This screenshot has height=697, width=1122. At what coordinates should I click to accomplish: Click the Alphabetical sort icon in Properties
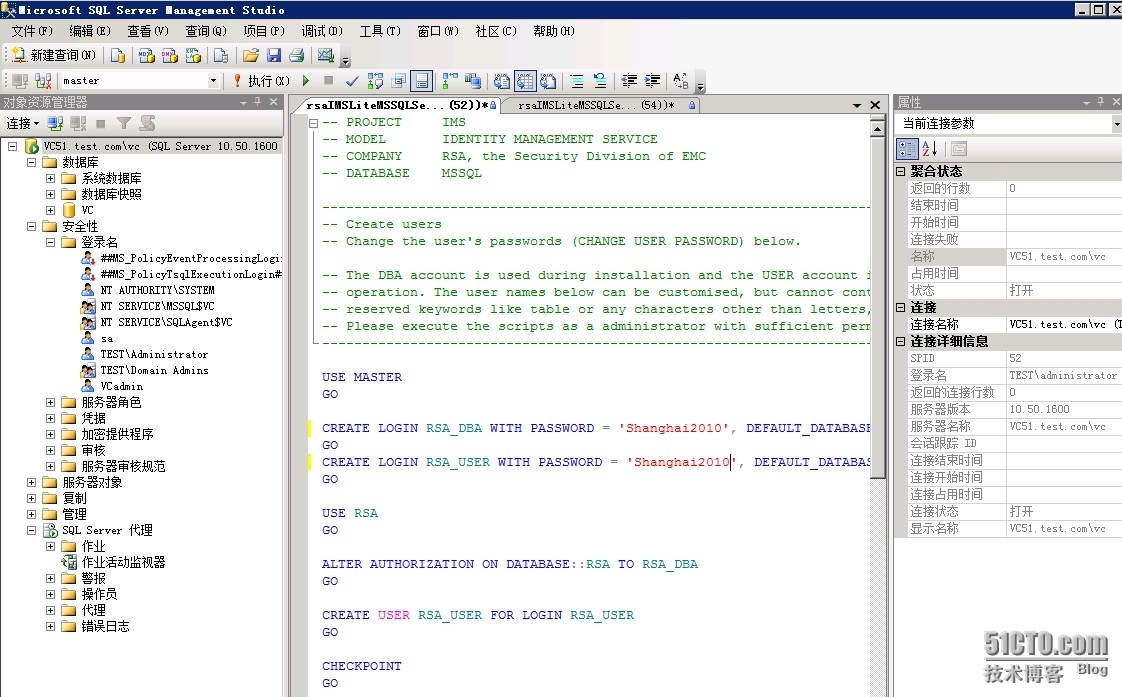[x=930, y=149]
